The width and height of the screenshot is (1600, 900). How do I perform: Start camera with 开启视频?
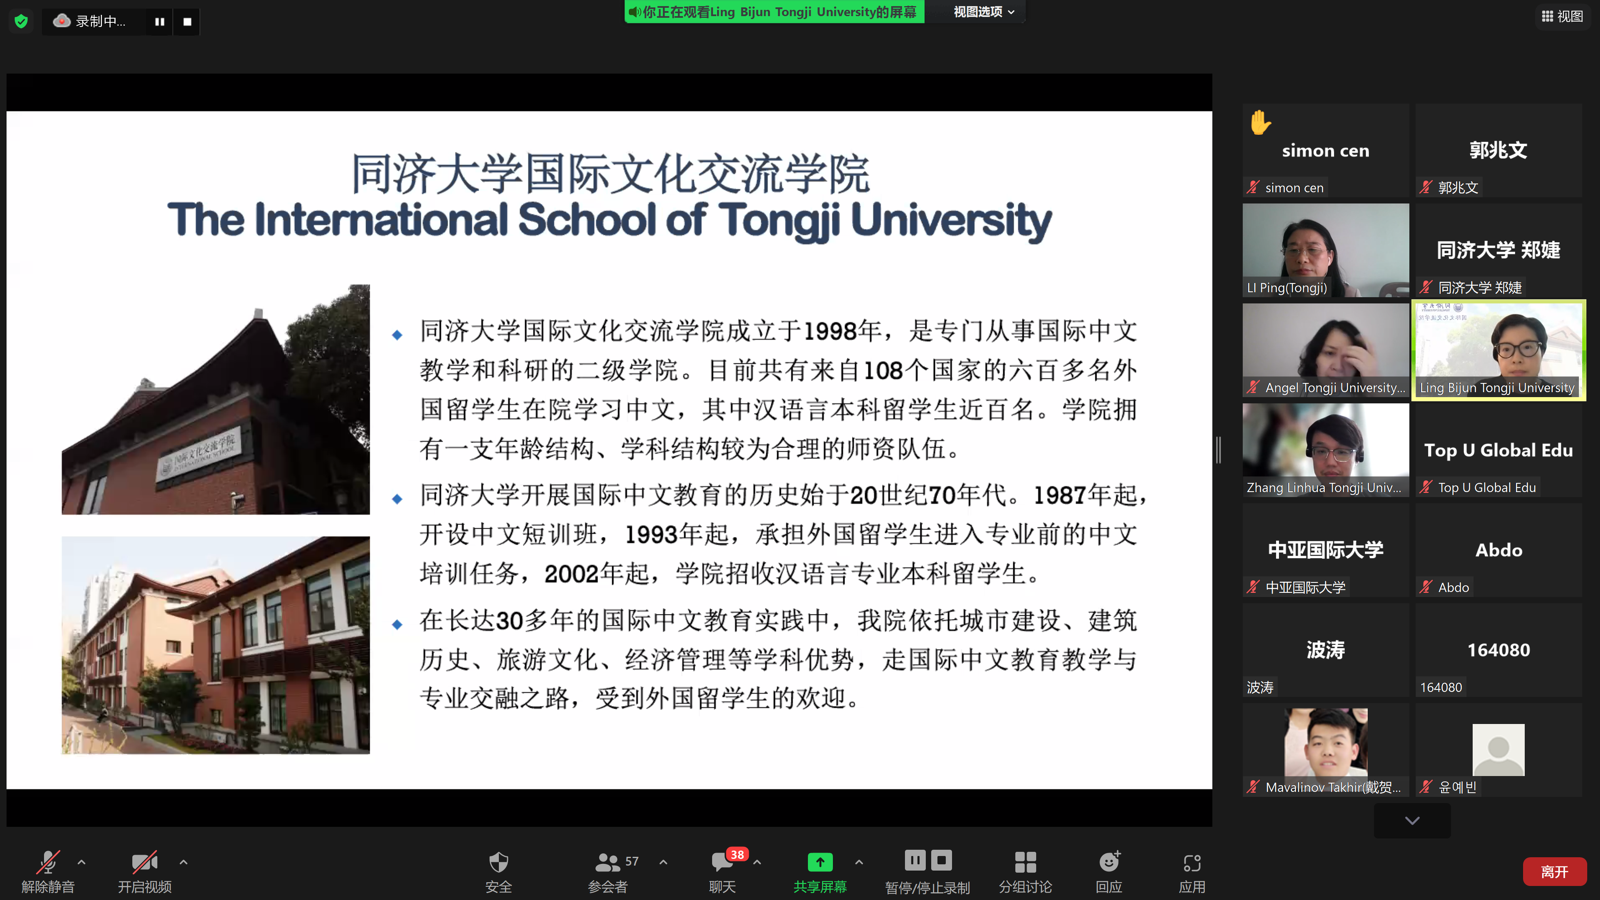(145, 872)
